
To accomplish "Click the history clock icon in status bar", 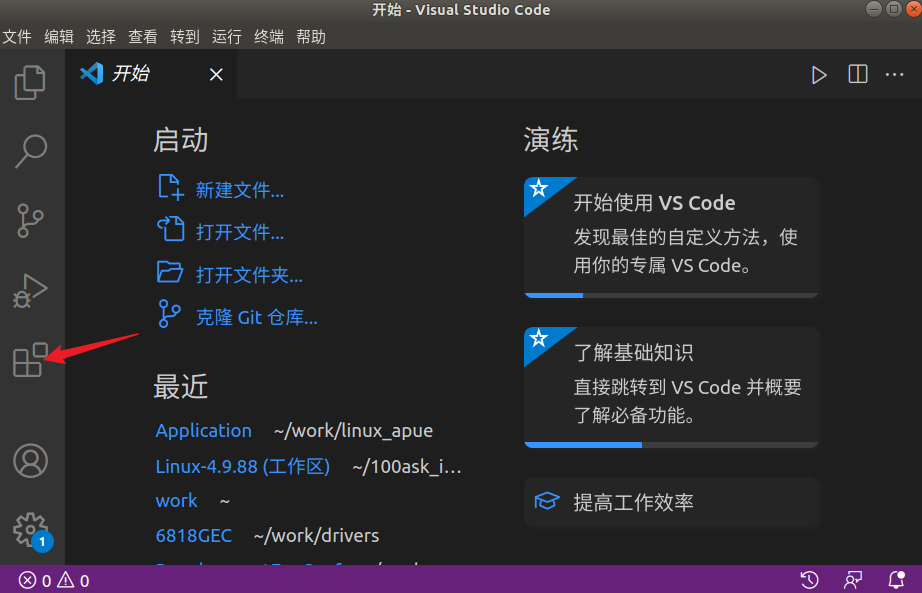I will point(810,580).
